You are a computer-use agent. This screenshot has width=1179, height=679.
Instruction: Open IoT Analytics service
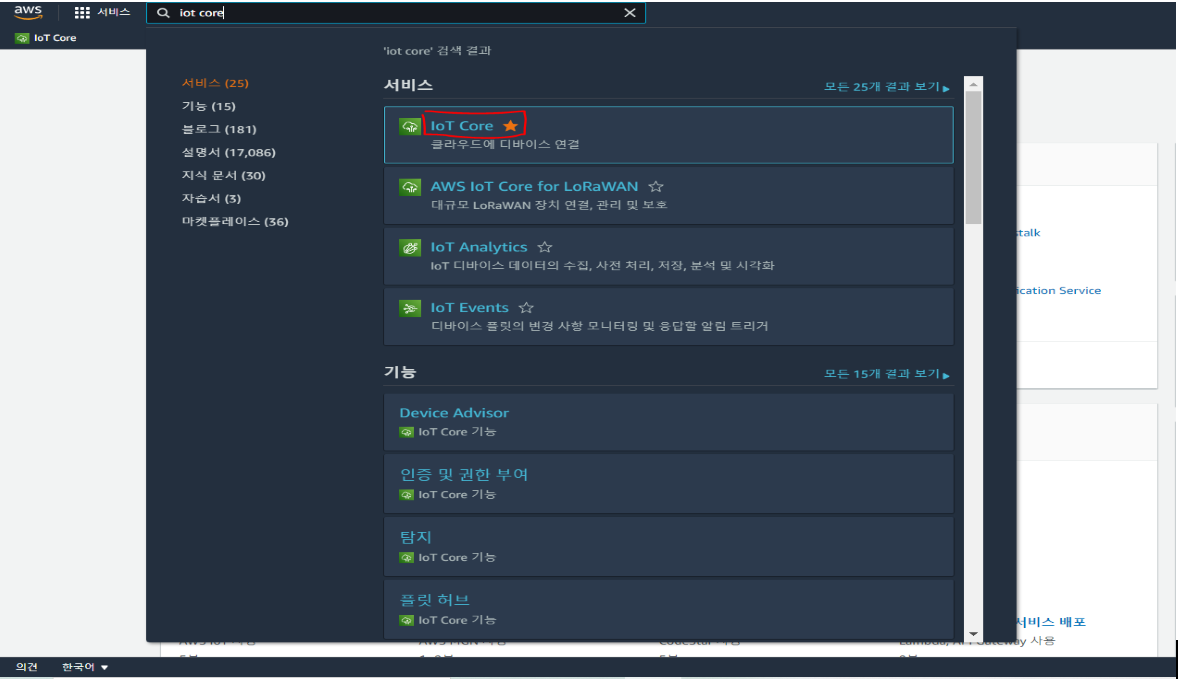click(478, 247)
